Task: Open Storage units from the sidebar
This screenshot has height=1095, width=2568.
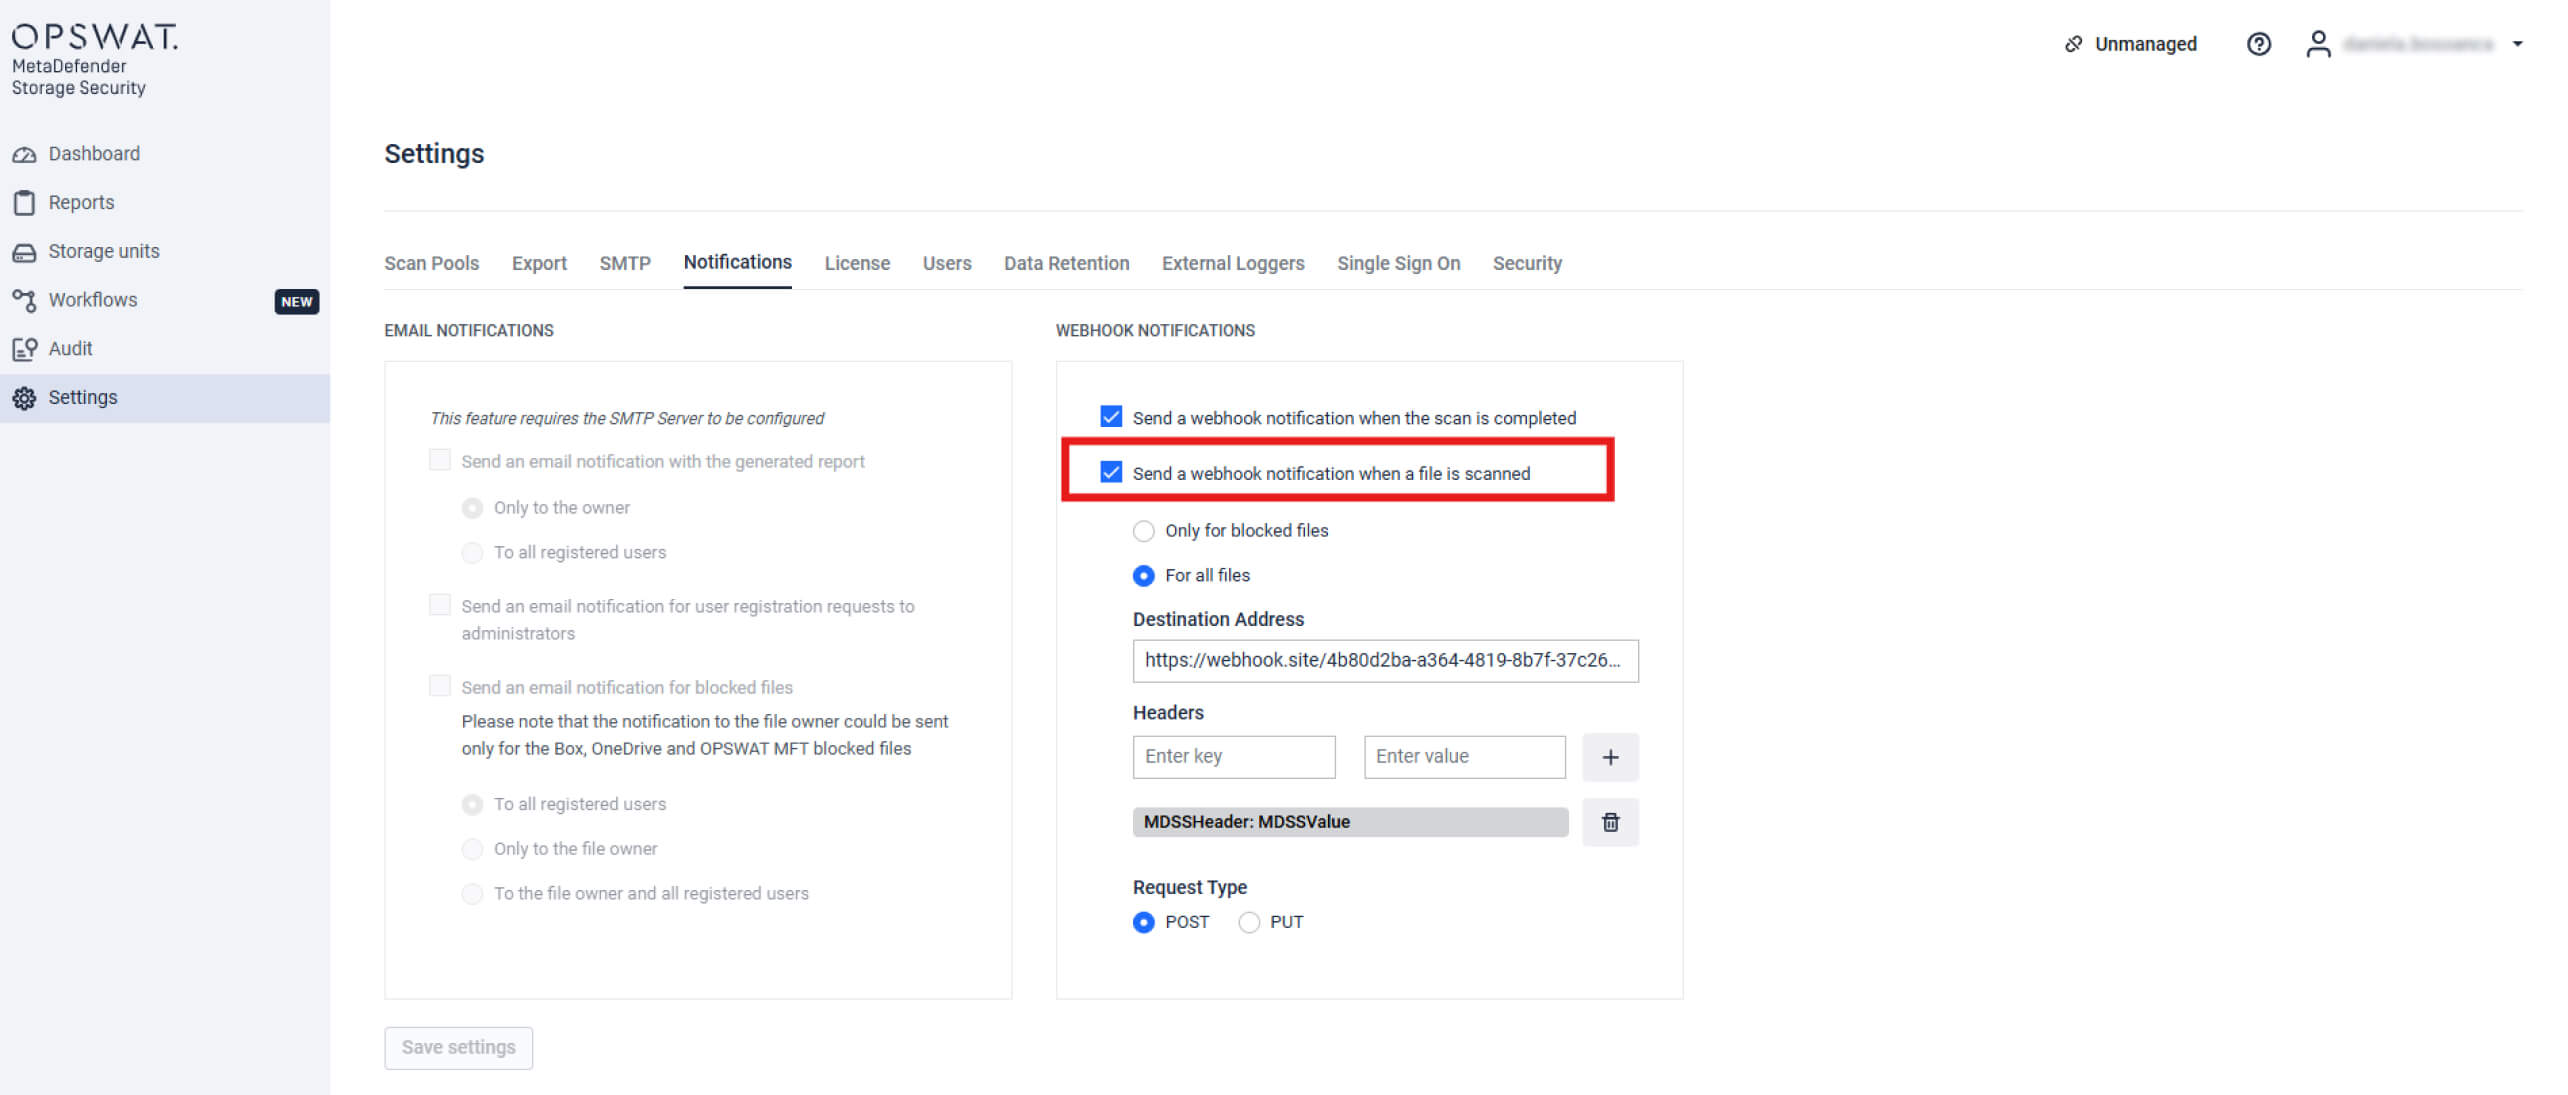Action: tap(25, 251)
